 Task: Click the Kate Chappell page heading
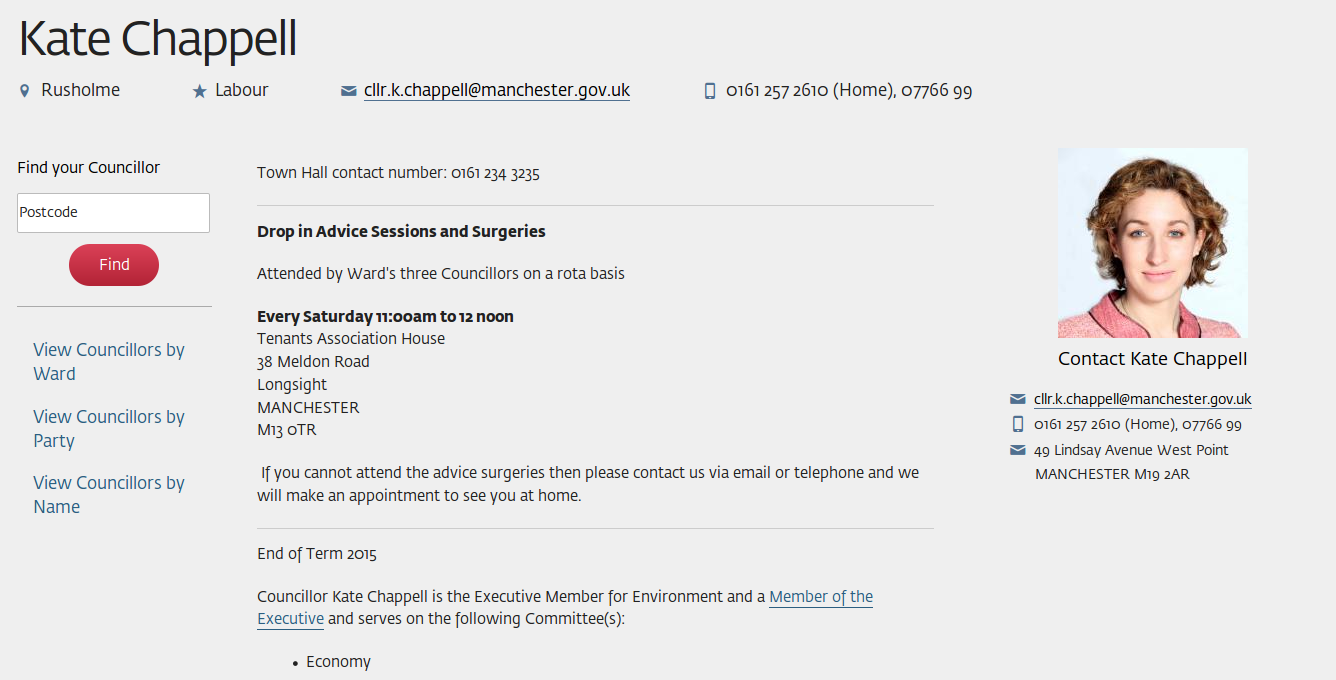pyautogui.click(x=158, y=40)
